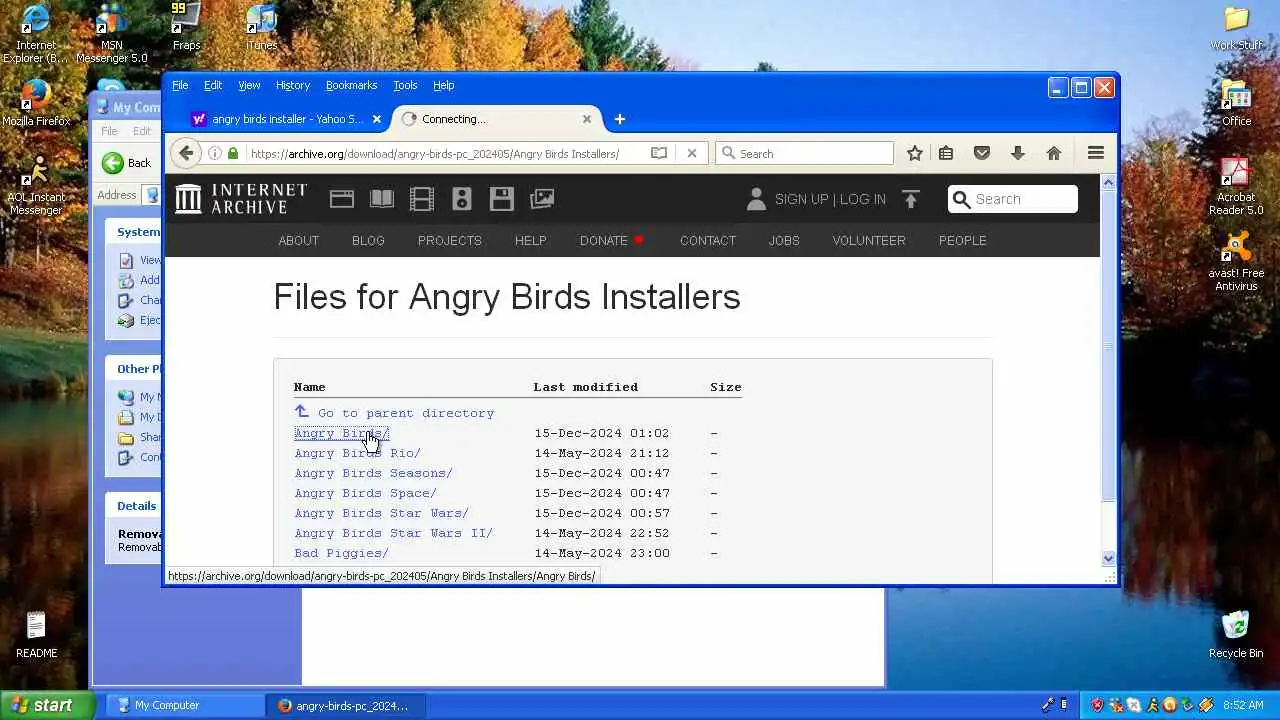
Task: Open the BLOG navigation link
Action: 368,240
